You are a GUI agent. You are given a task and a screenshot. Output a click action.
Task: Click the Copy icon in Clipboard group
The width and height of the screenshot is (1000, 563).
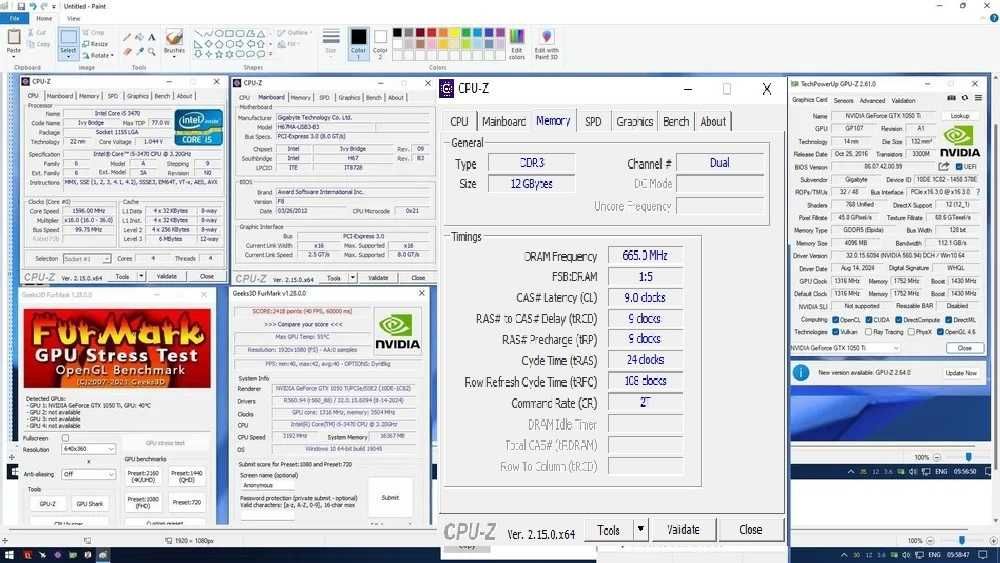(31, 44)
